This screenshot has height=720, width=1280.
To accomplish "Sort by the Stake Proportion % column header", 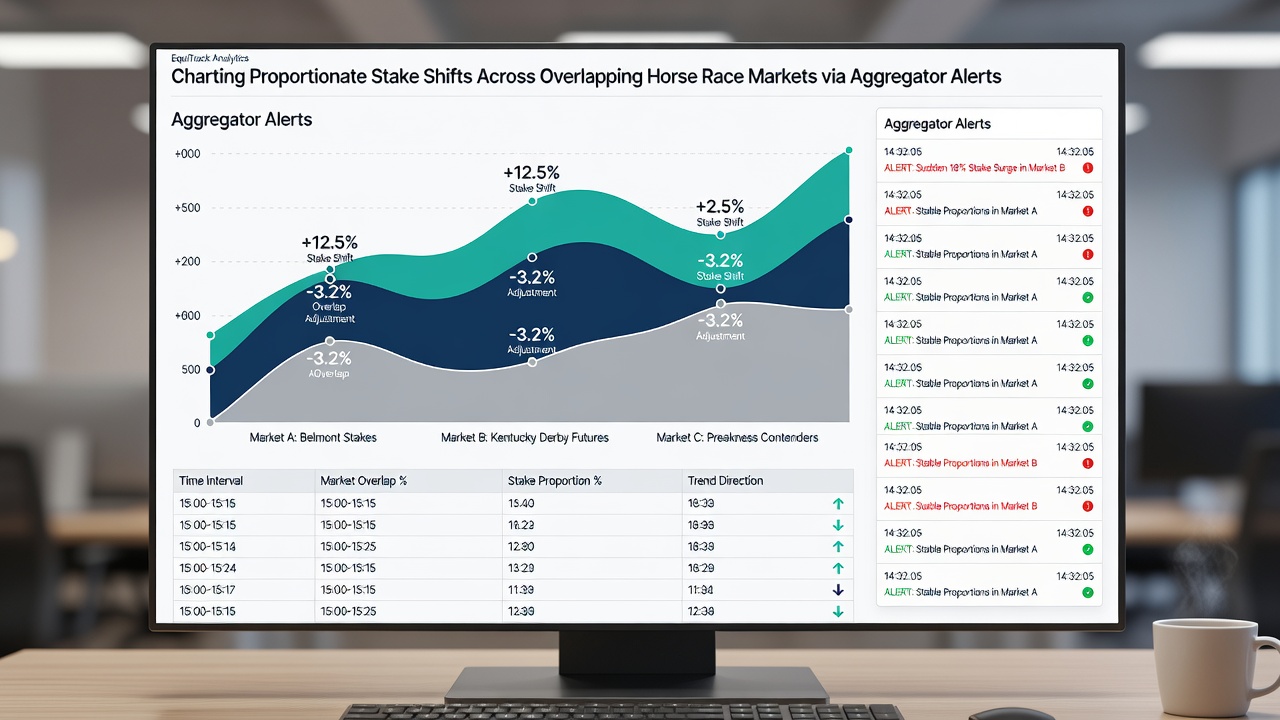I will click(555, 481).
